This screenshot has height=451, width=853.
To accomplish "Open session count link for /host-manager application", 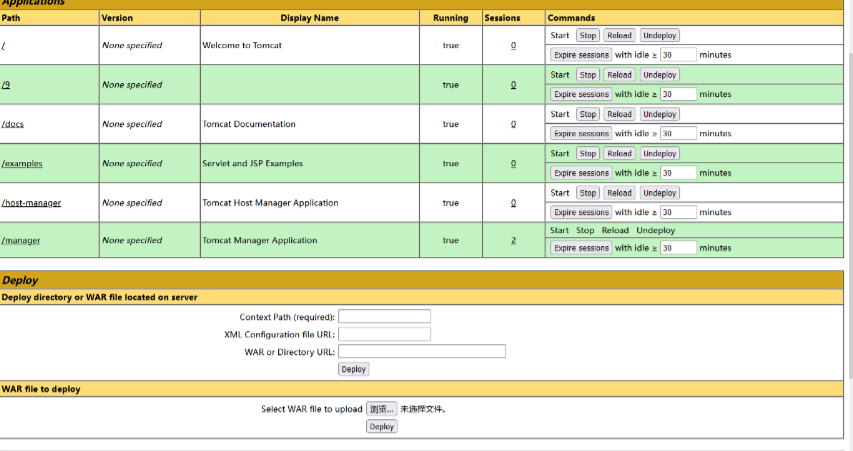I will click(514, 203).
